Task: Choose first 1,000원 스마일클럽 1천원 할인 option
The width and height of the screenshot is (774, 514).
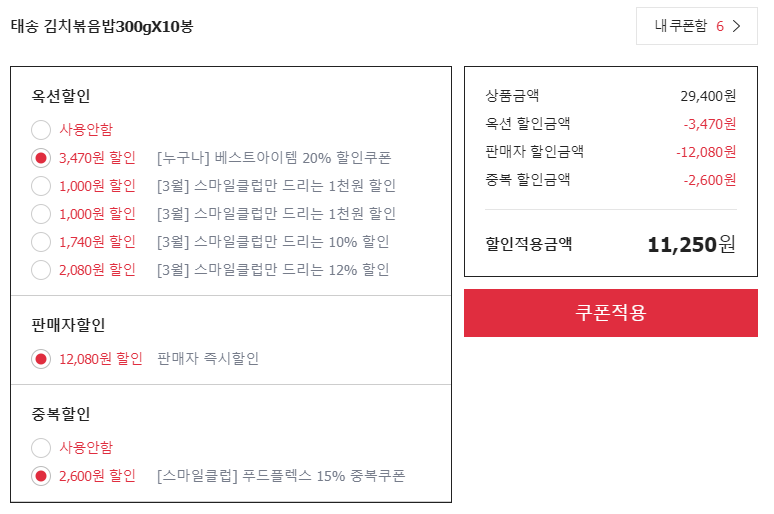Action: click(x=41, y=186)
